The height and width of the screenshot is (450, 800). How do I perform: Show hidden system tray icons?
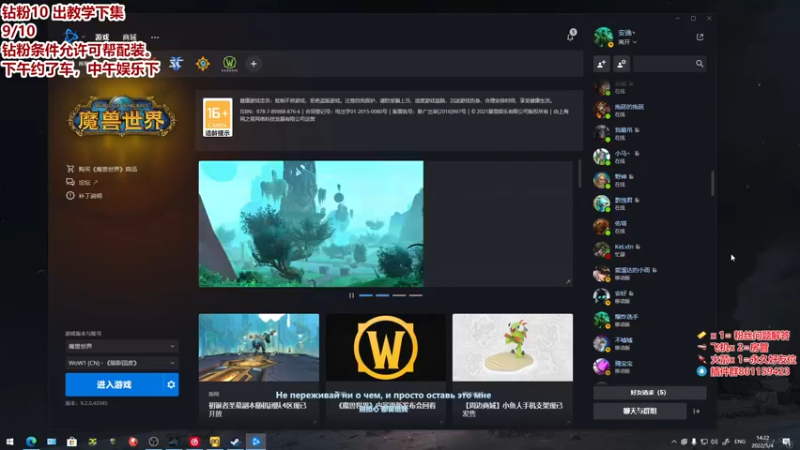pos(674,442)
